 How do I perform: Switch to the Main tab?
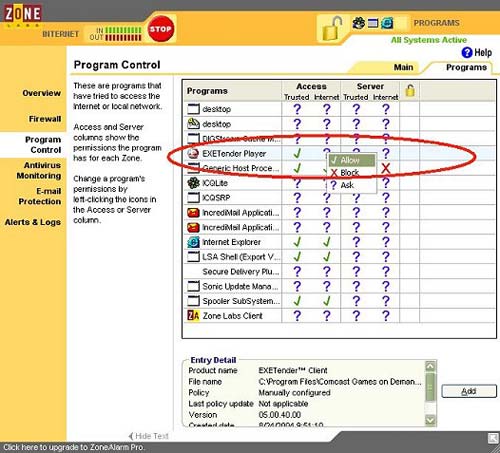coord(403,67)
